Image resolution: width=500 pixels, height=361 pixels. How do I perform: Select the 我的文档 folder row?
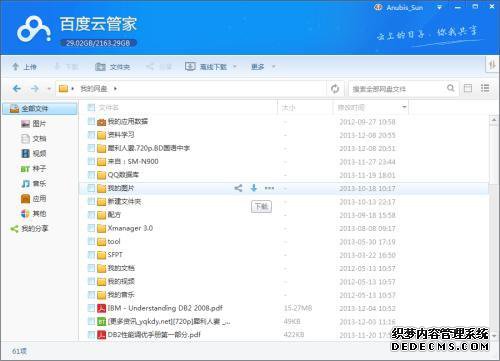(x=284, y=268)
